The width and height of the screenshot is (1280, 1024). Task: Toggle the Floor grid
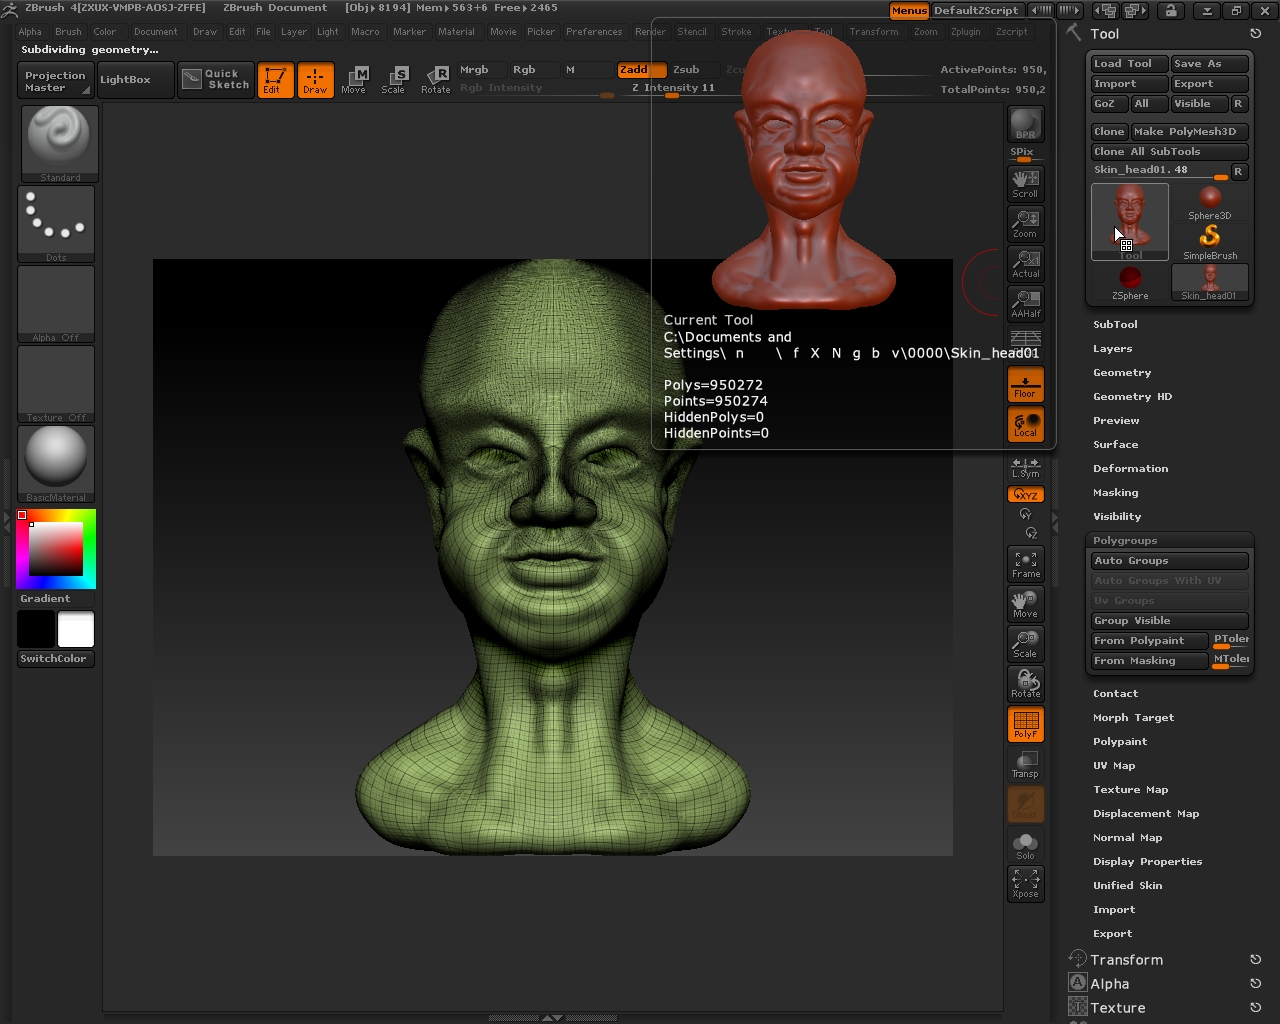point(1025,384)
